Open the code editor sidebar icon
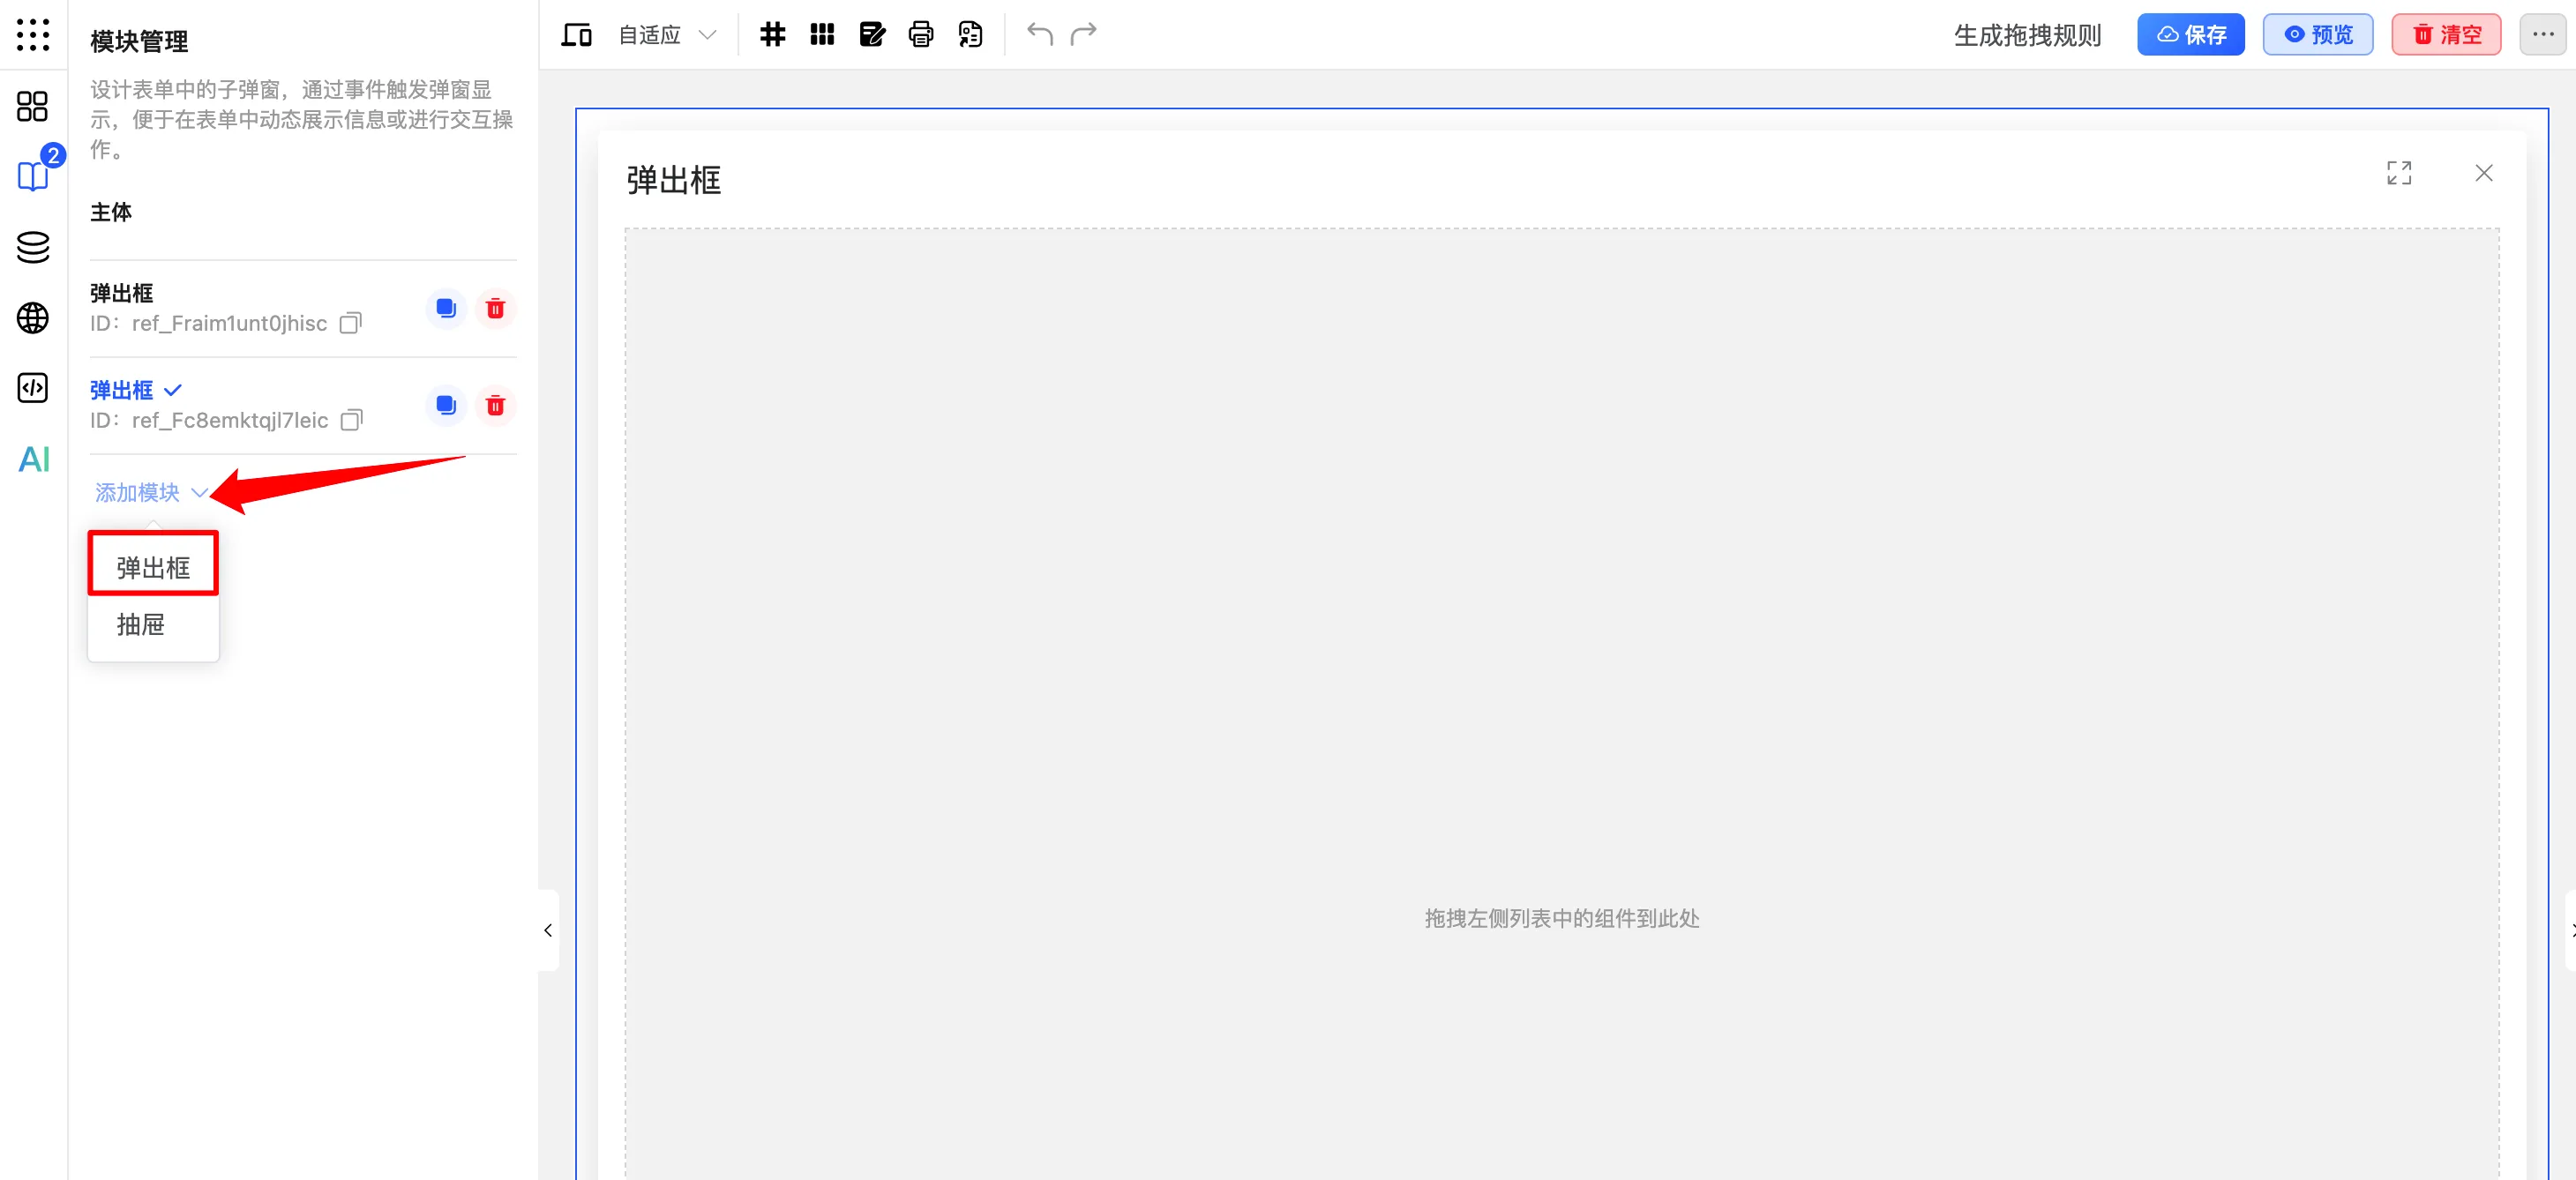 pyautogui.click(x=33, y=388)
